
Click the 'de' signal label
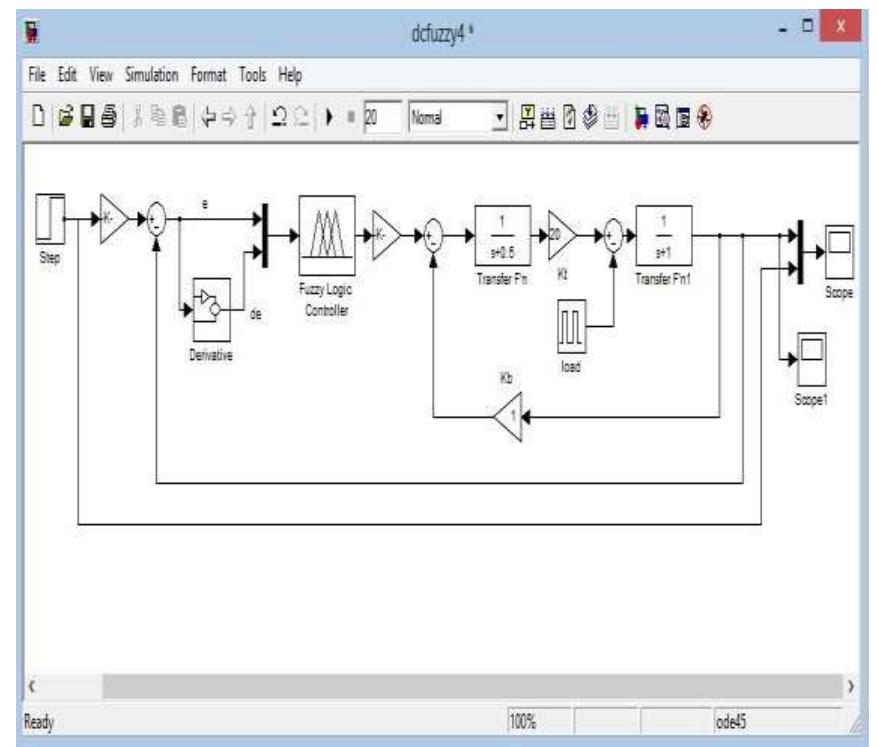255,314
